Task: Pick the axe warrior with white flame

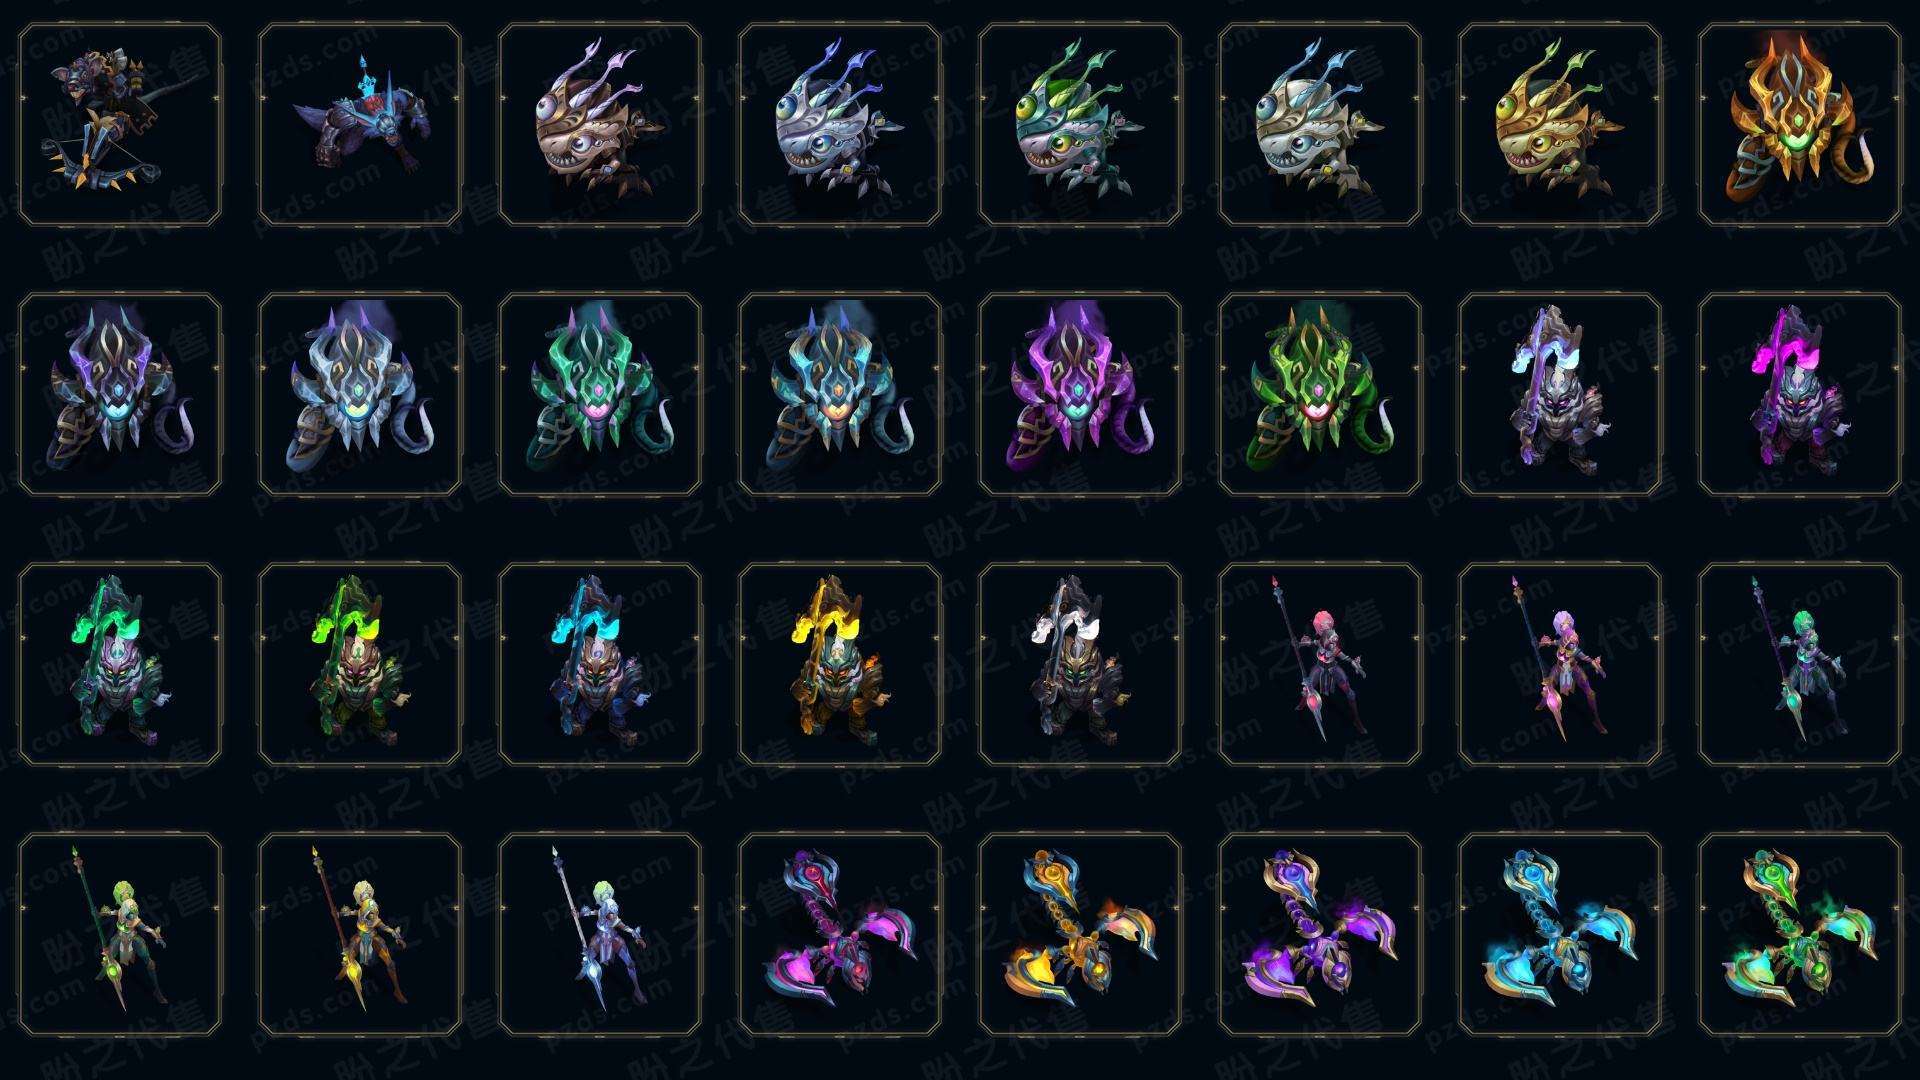Action: 1080,664
